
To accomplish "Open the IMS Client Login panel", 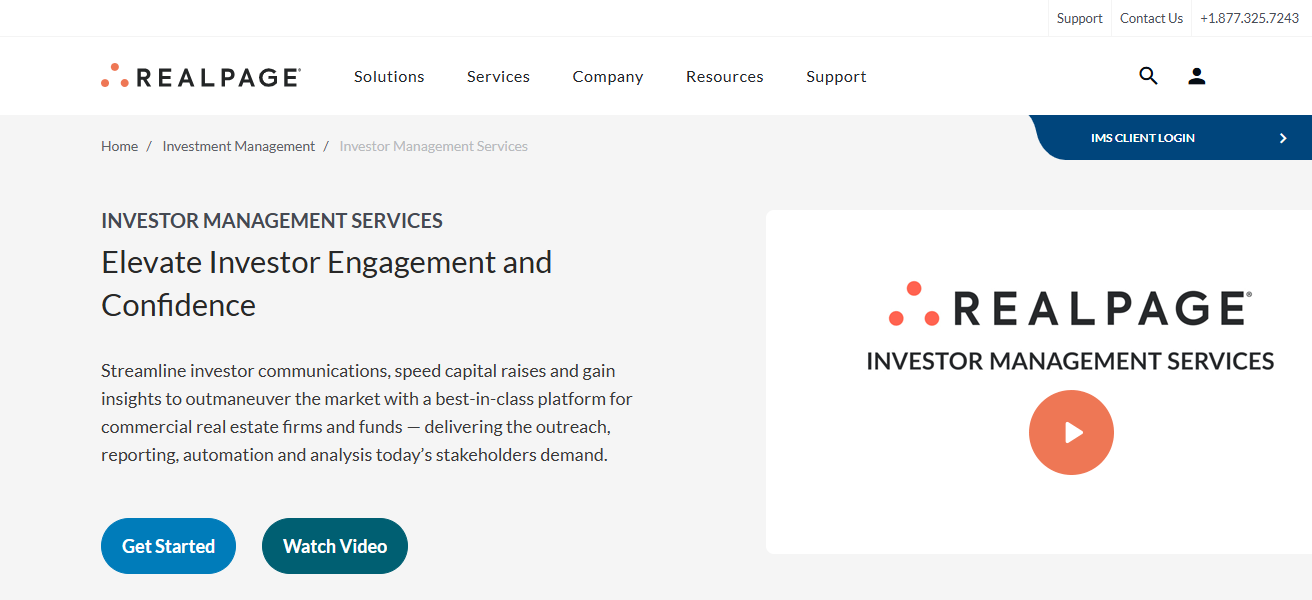I will coord(1143,138).
